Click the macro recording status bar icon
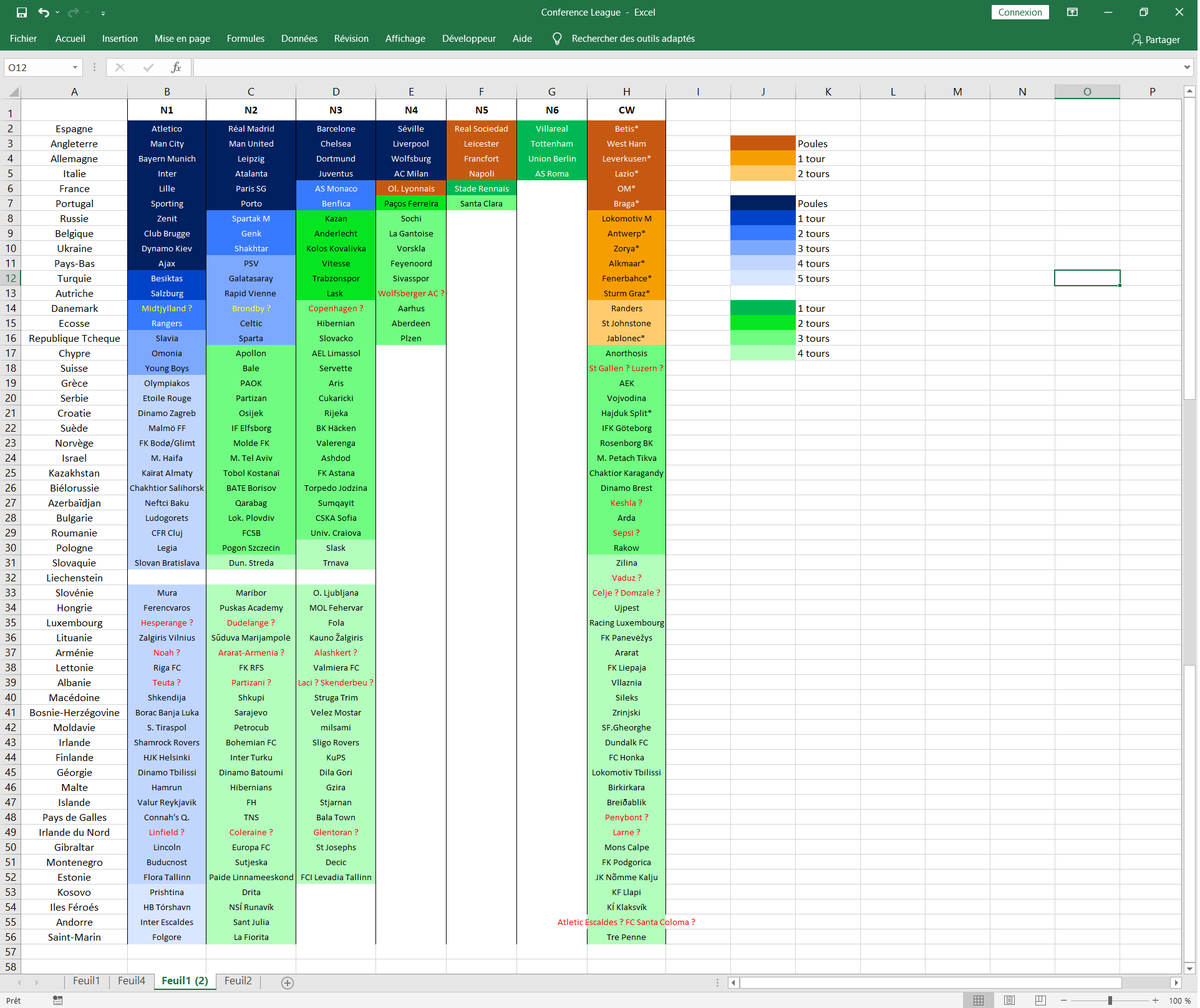 click(57, 1000)
